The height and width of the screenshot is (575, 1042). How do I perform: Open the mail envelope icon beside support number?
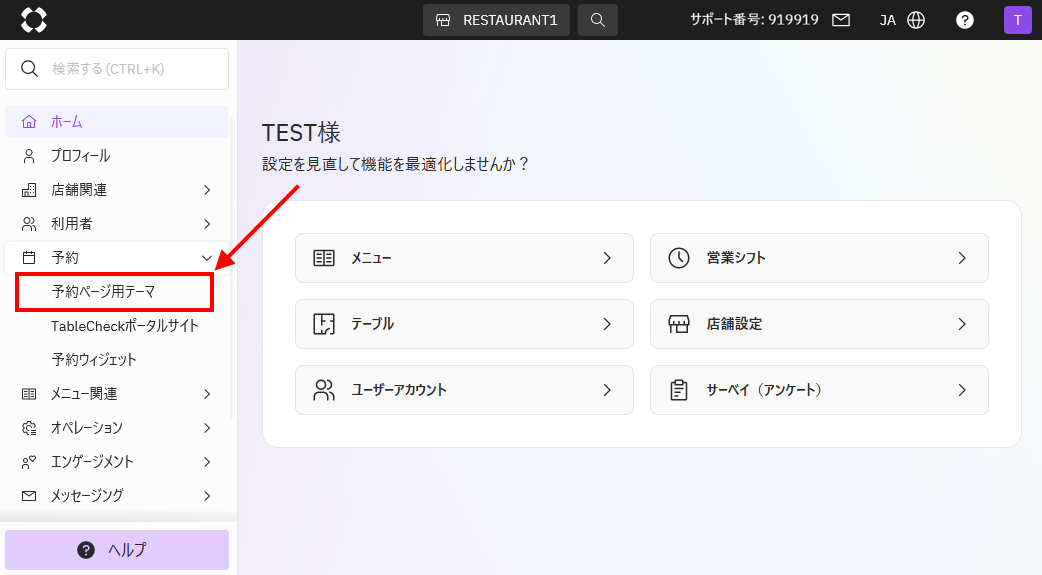click(841, 20)
